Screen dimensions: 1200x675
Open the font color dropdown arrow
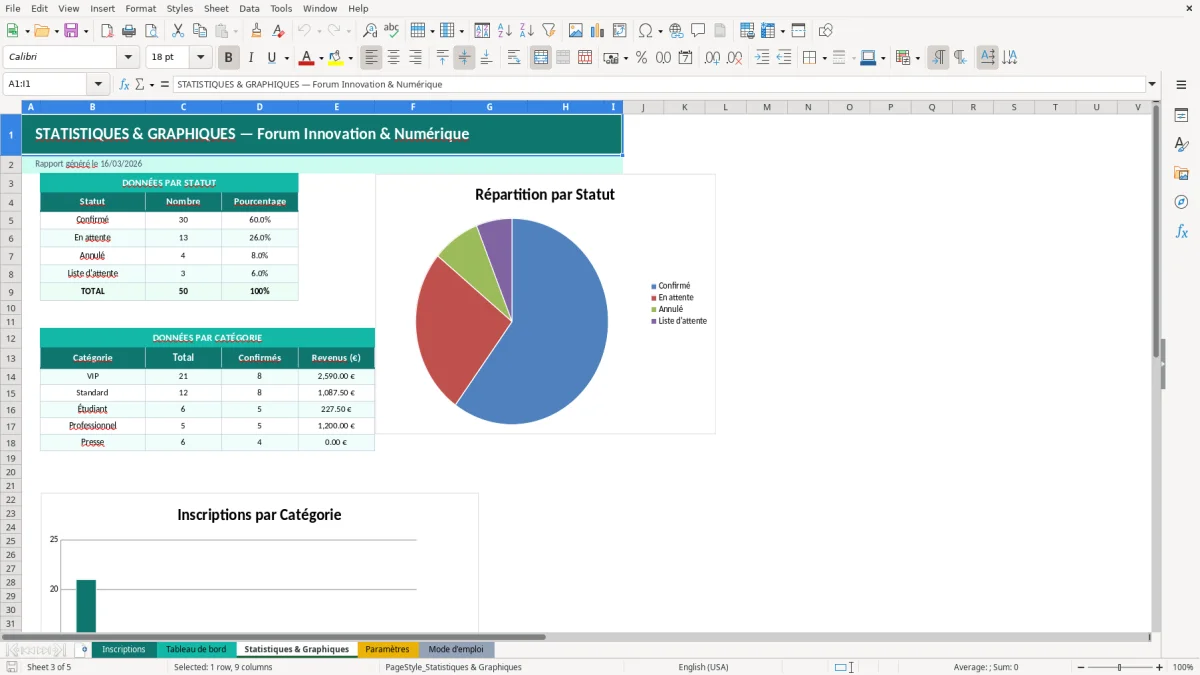pyautogui.click(x=321, y=58)
